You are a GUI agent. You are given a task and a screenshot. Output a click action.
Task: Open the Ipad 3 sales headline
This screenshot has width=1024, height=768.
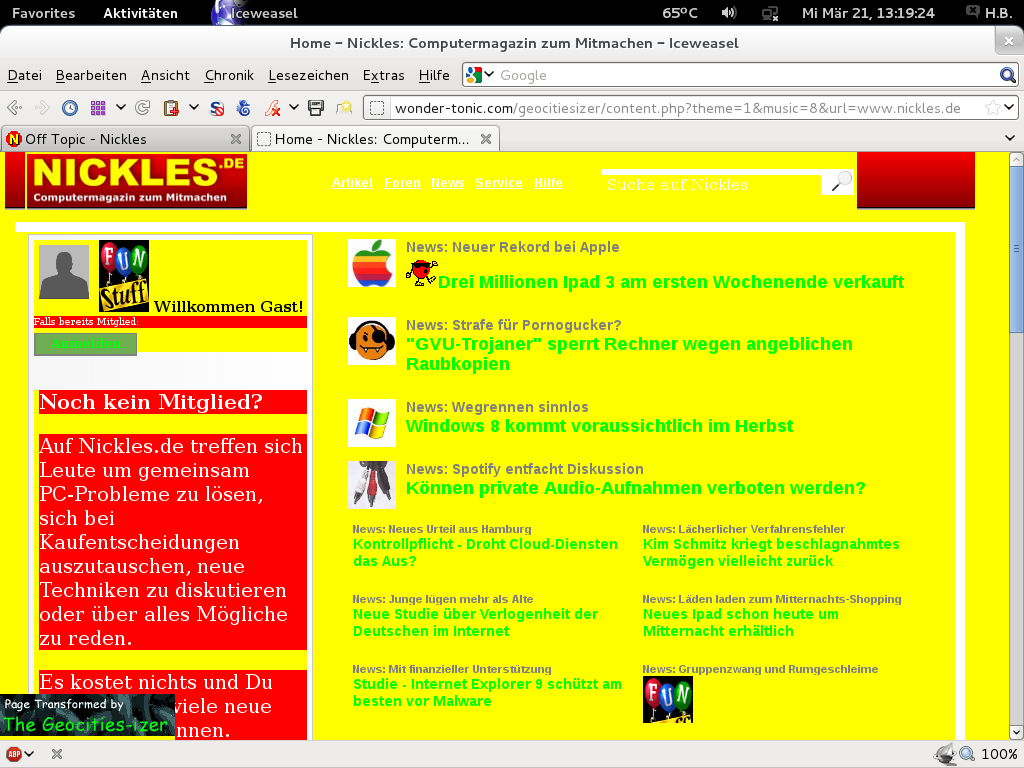coord(671,282)
